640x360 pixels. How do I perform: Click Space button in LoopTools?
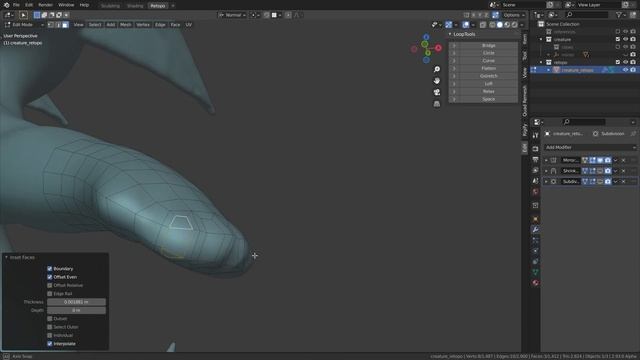(x=488, y=99)
